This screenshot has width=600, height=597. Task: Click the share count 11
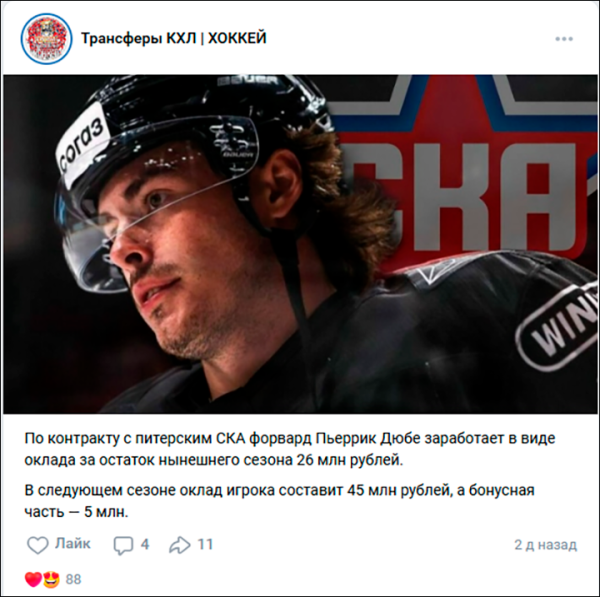(205, 544)
